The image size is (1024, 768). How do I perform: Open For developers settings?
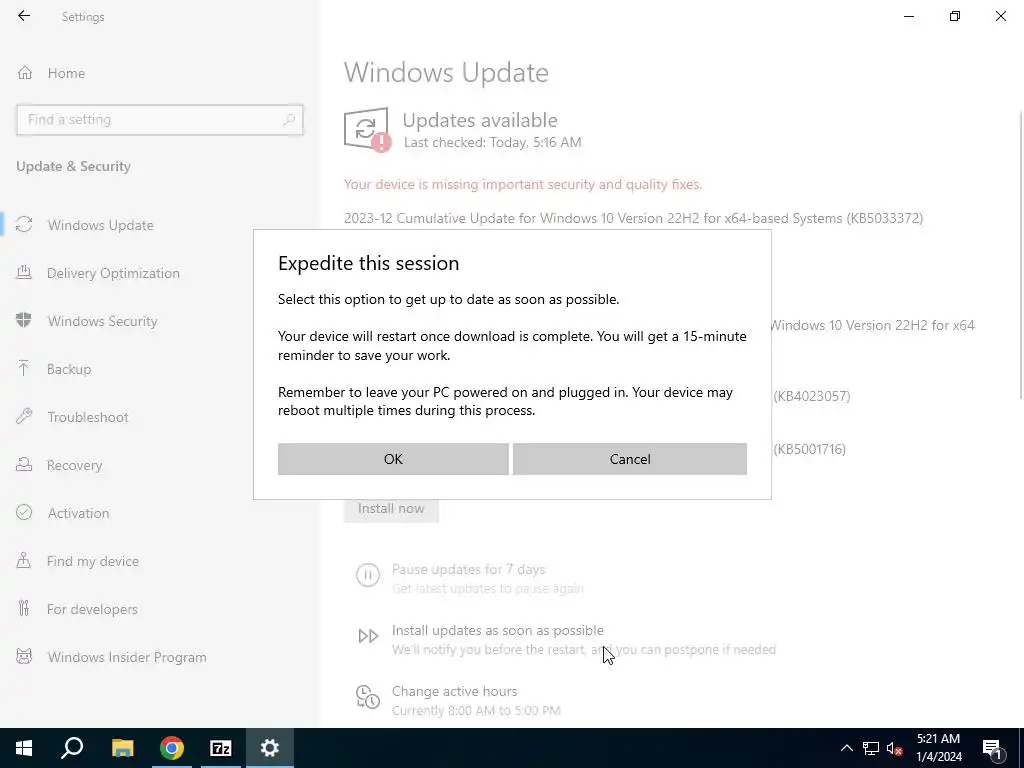tap(92, 609)
